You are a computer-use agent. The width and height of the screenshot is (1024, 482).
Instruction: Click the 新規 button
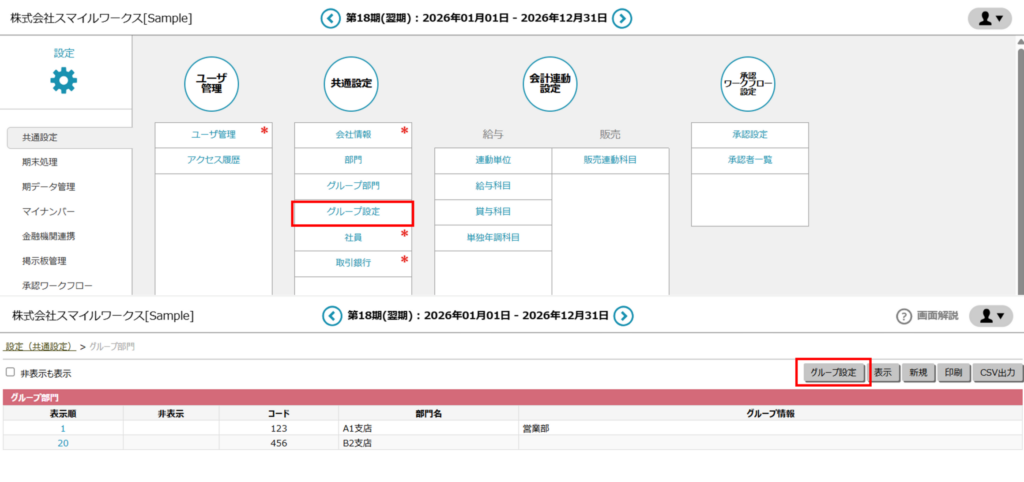point(918,372)
